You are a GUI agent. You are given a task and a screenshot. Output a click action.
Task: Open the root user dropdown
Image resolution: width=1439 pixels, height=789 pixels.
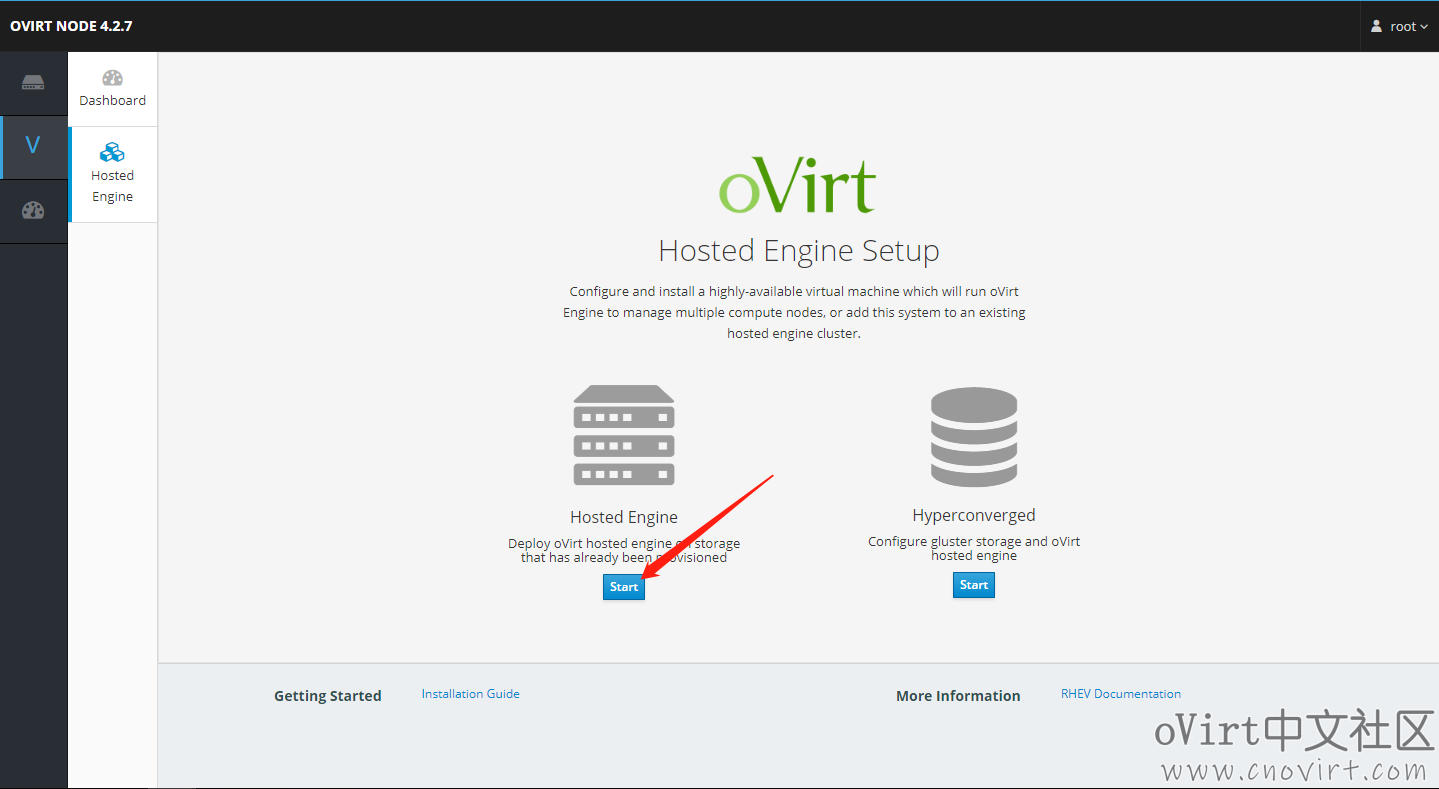point(1399,26)
